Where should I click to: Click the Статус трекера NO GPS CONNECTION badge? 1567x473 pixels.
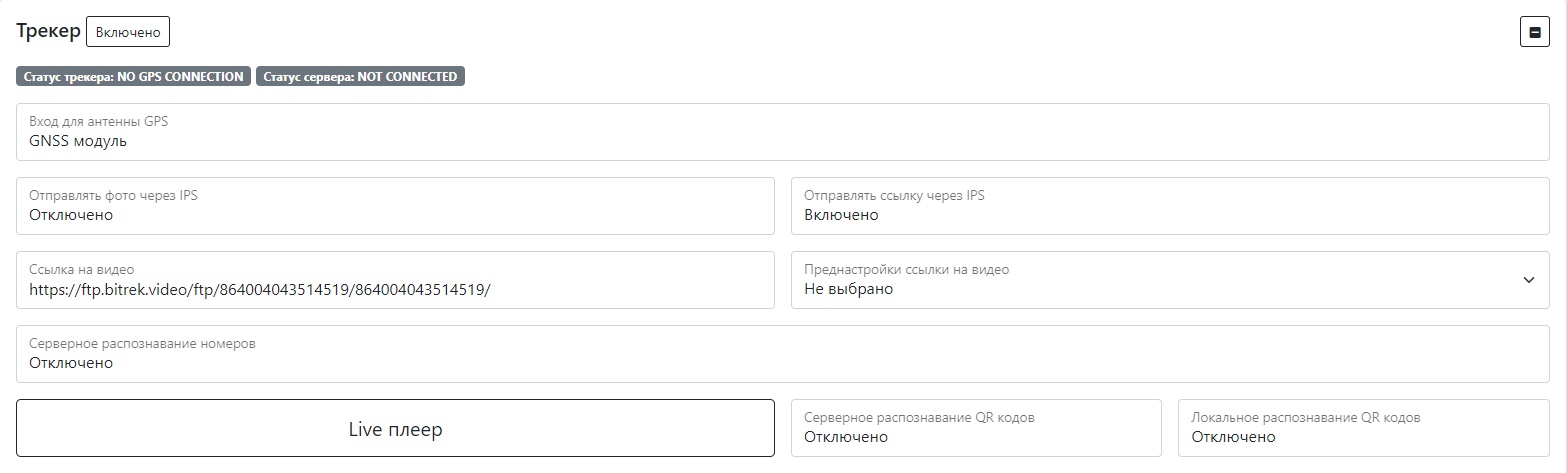pos(133,76)
